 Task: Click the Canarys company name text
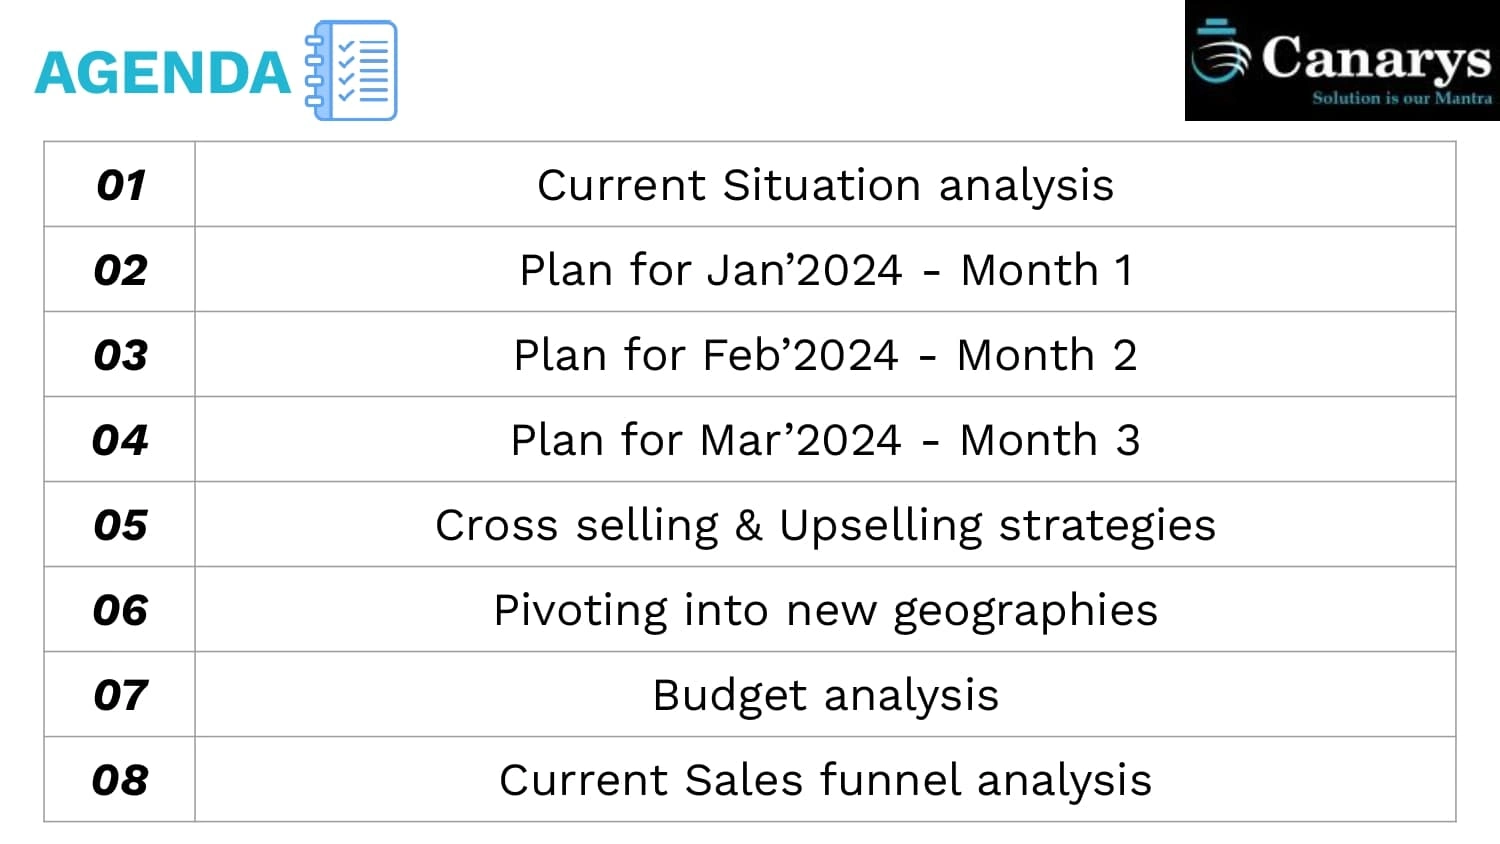coord(1375,58)
